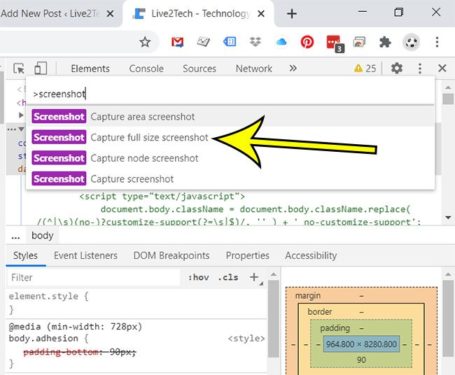Open the Gmail extension icon

click(x=177, y=42)
